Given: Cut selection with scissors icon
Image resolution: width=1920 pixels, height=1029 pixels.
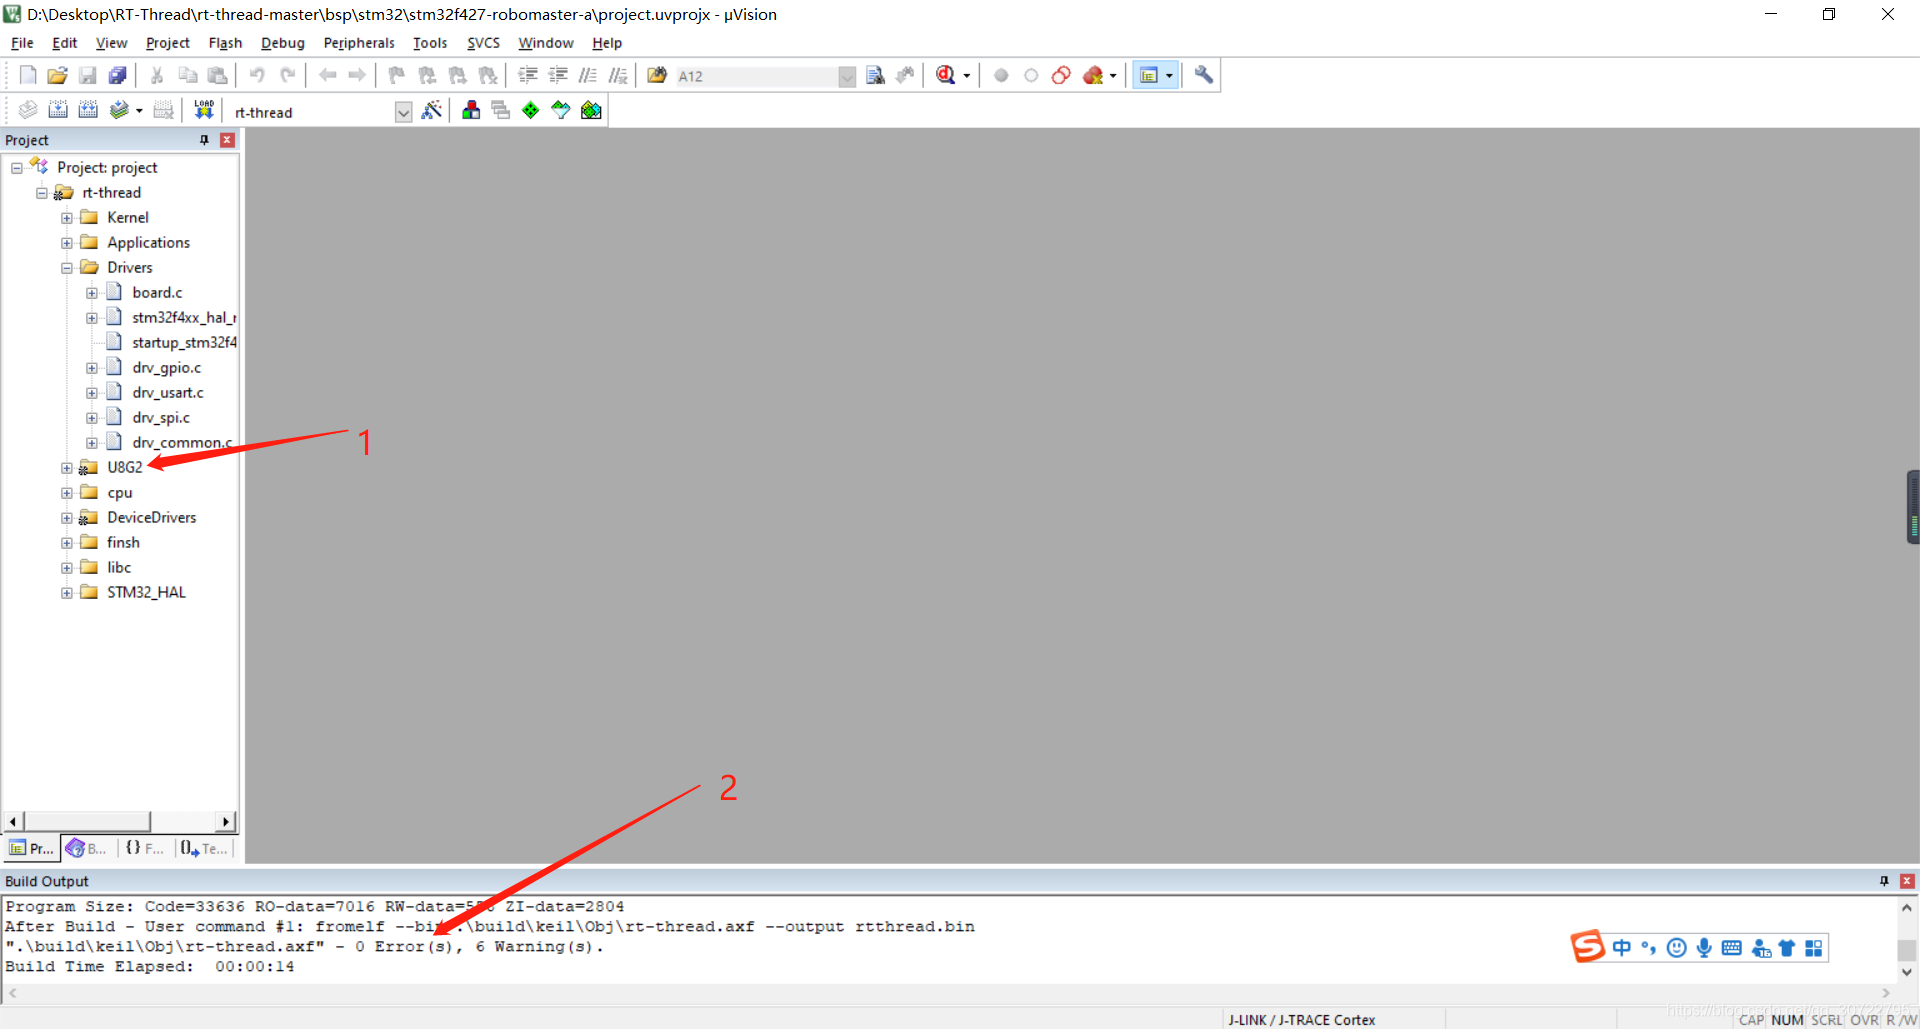Looking at the screenshot, I should click(157, 75).
